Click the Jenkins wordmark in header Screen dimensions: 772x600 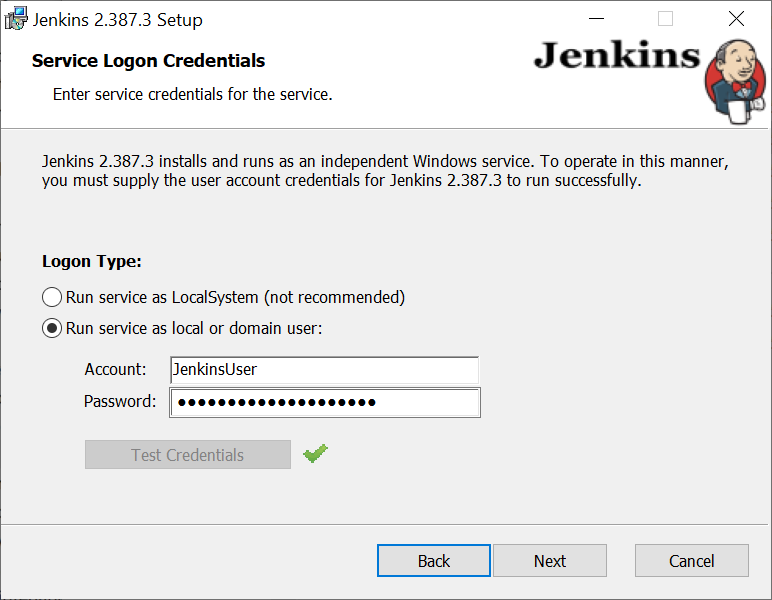(x=617, y=55)
